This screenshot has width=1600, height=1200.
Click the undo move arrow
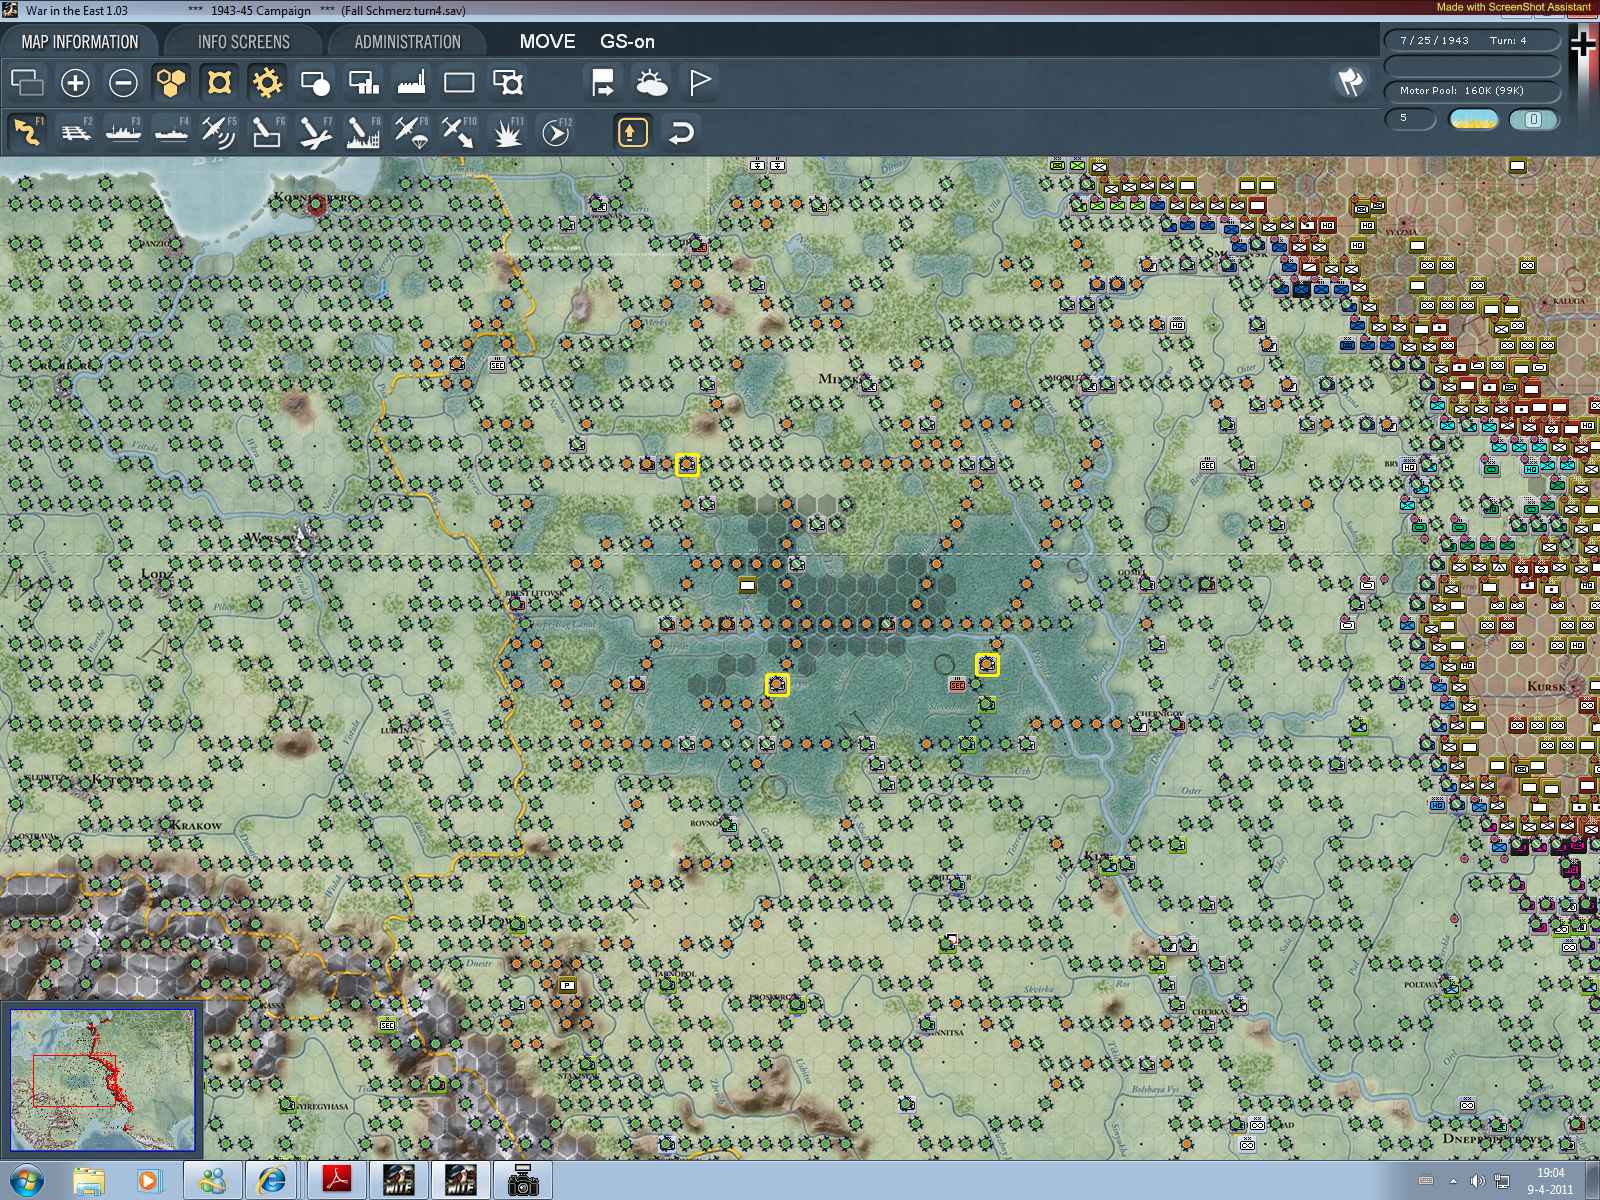coord(680,132)
